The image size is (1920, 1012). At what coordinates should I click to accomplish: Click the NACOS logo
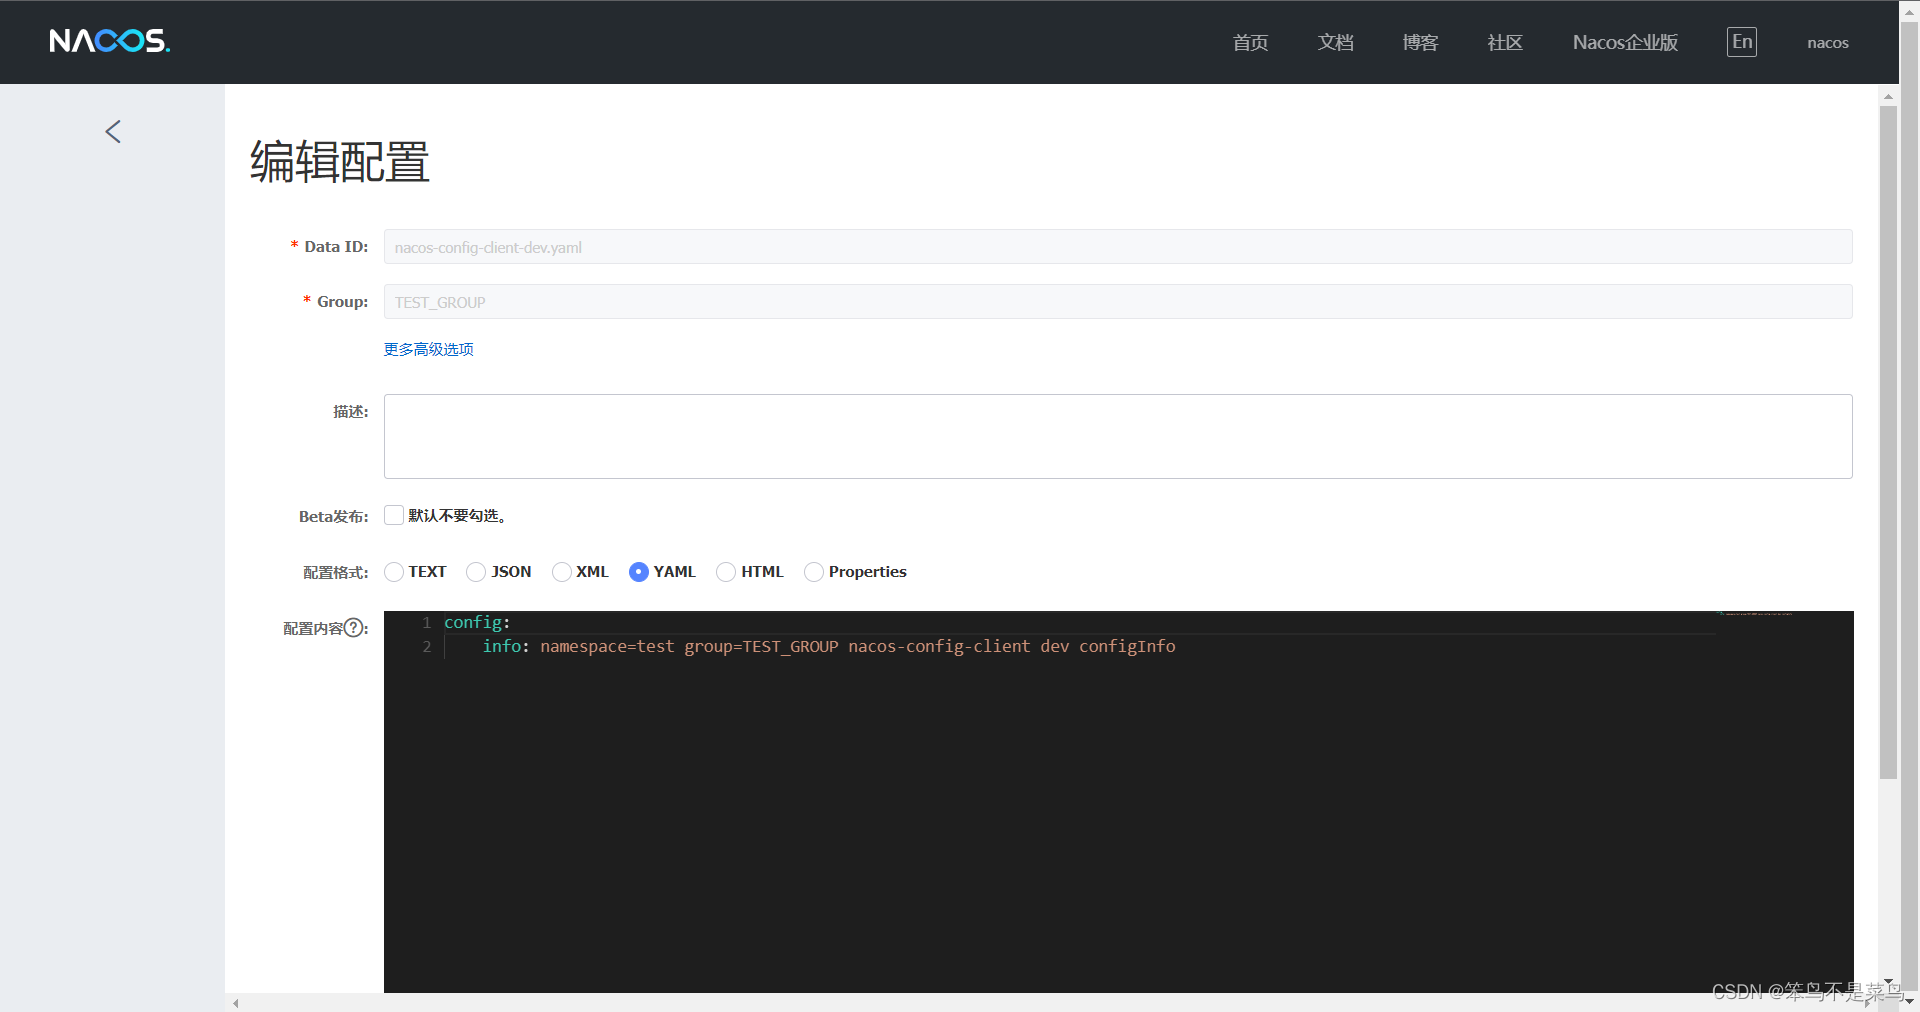tap(110, 41)
